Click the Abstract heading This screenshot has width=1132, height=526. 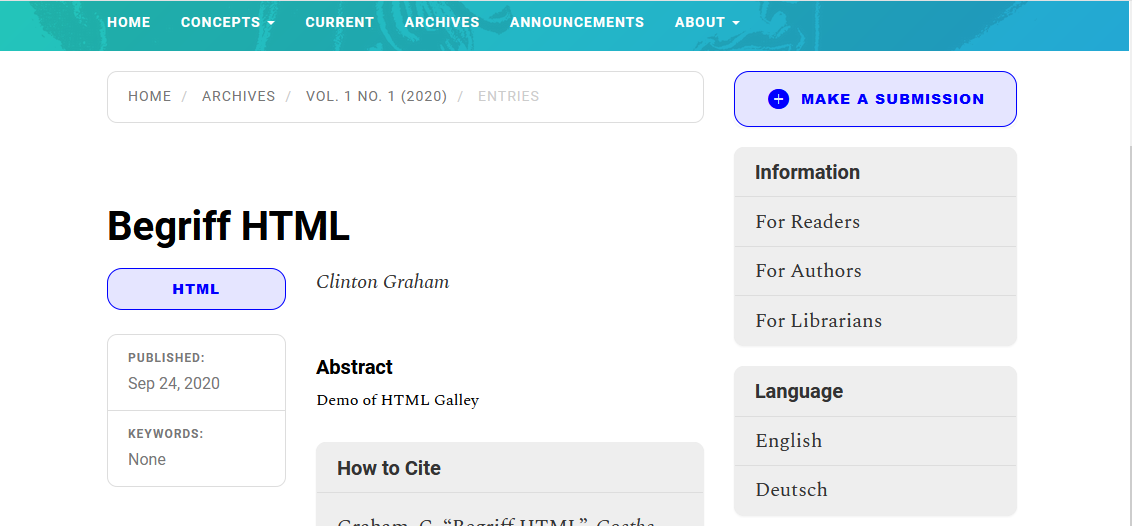click(354, 367)
